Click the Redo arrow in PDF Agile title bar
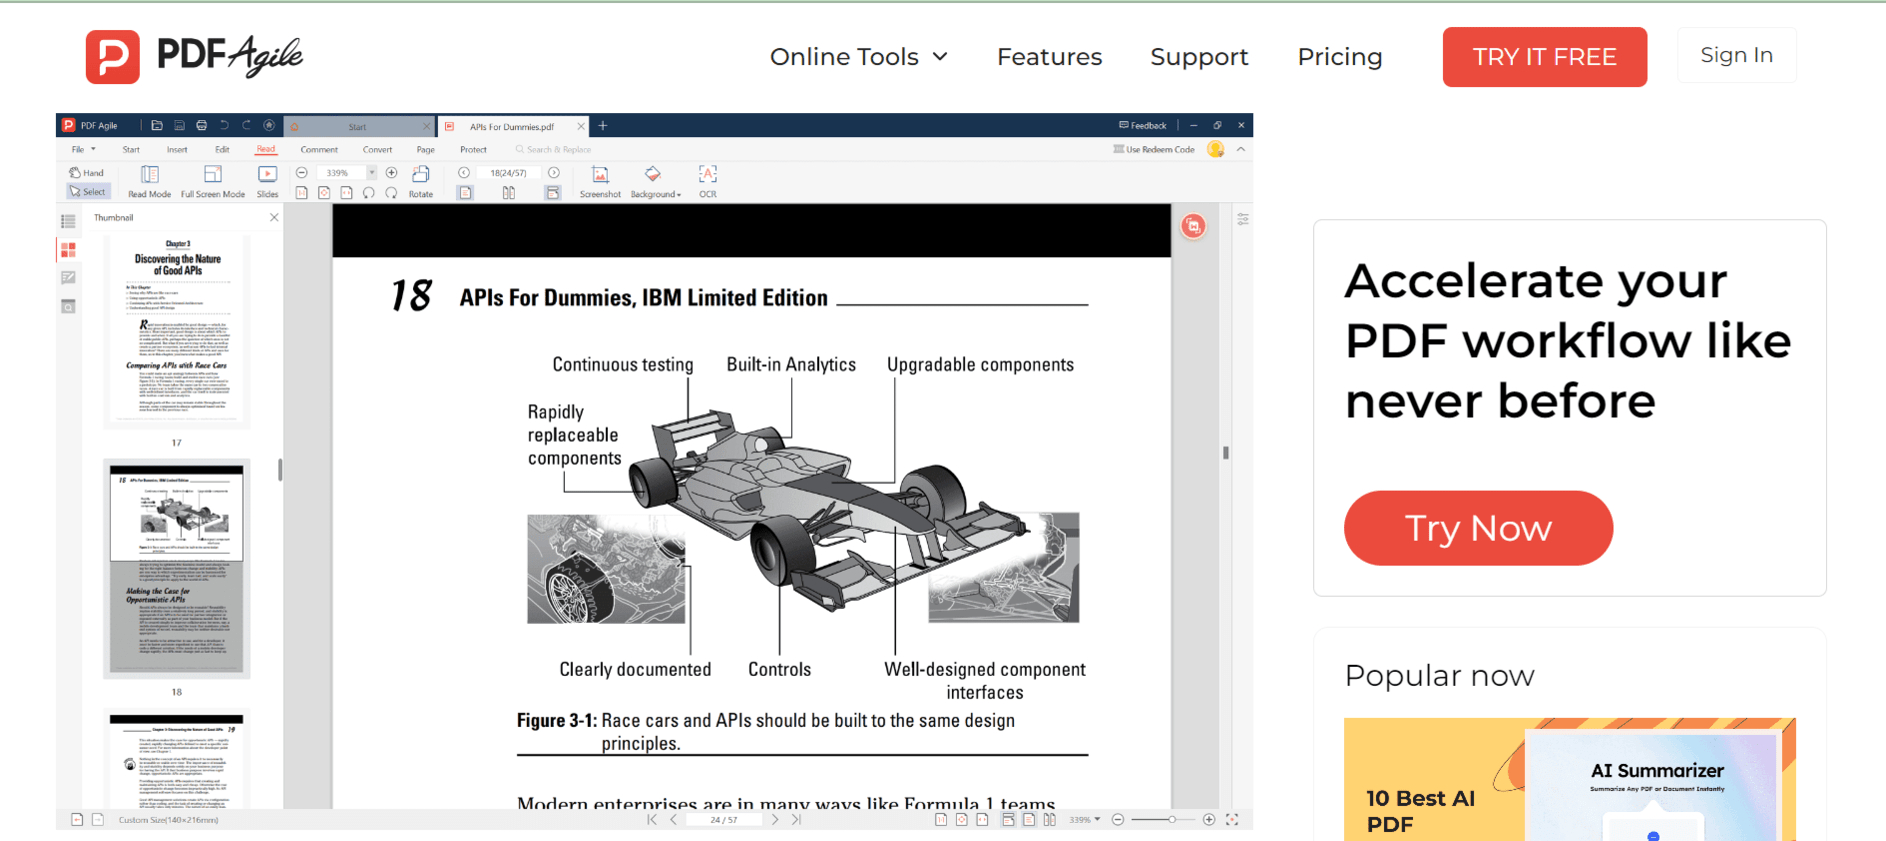Screen dimensions: 1886x841 click(246, 126)
